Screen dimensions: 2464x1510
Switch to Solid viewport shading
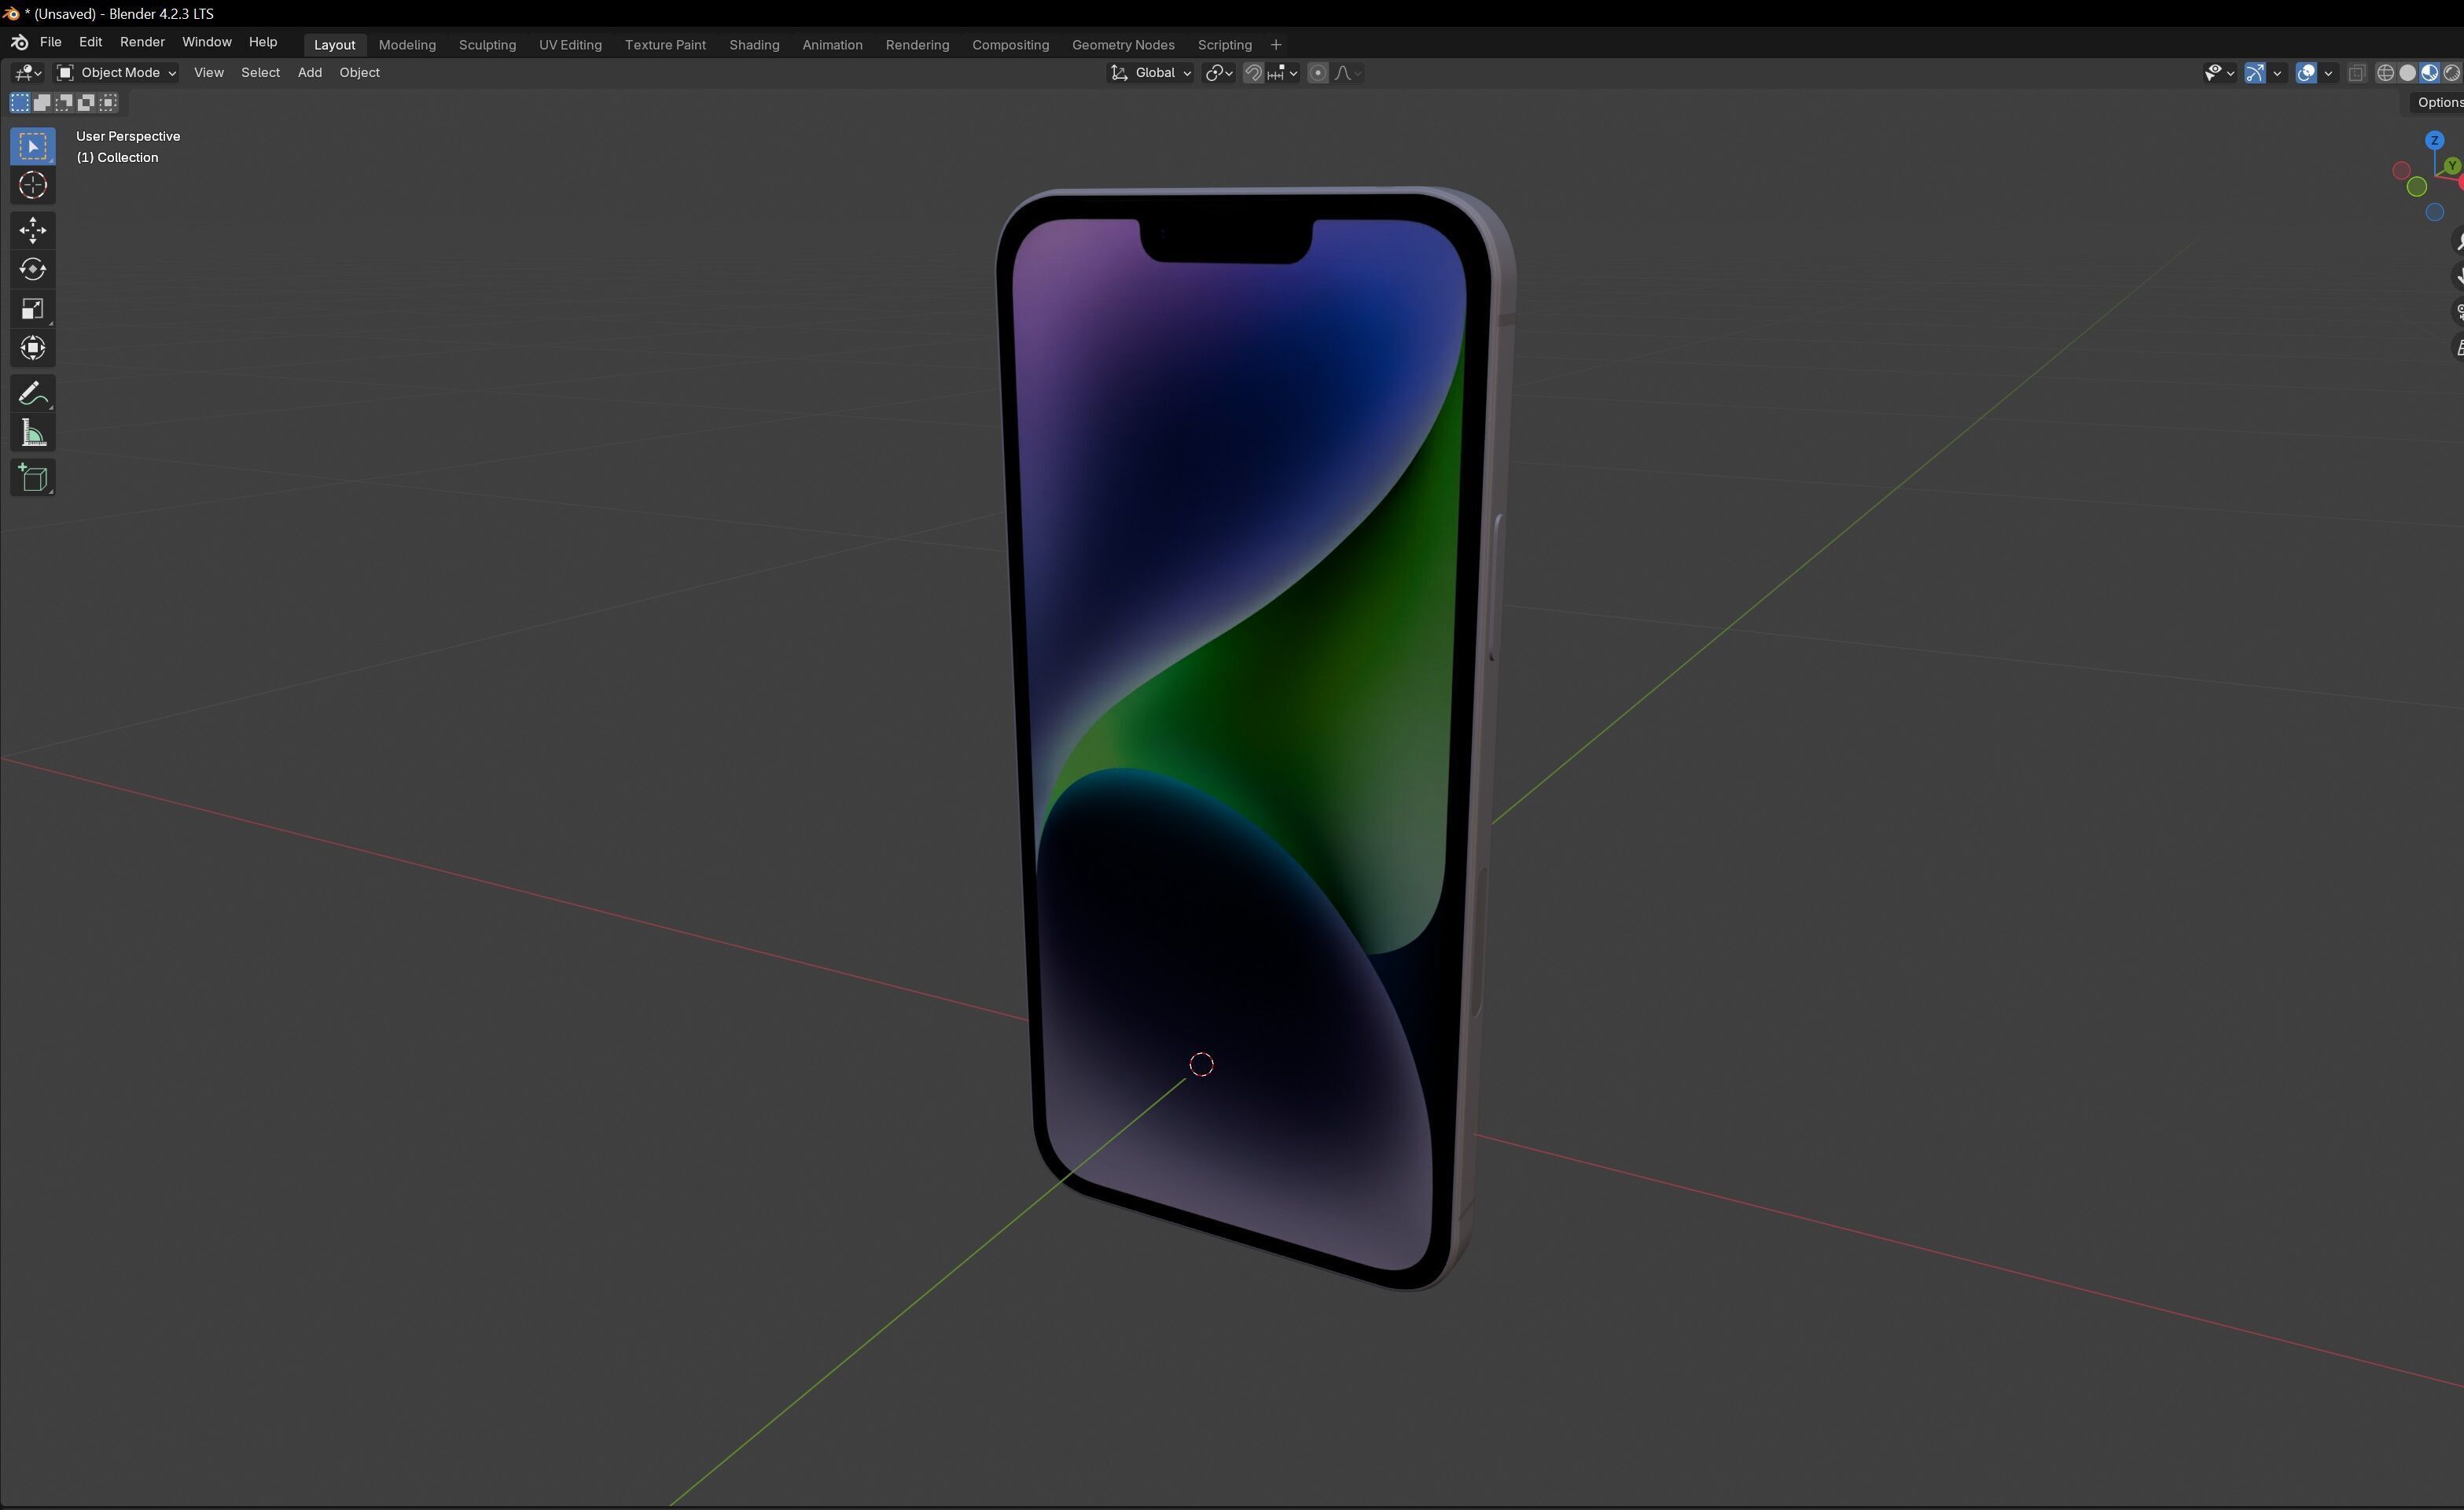coord(2408,73)
